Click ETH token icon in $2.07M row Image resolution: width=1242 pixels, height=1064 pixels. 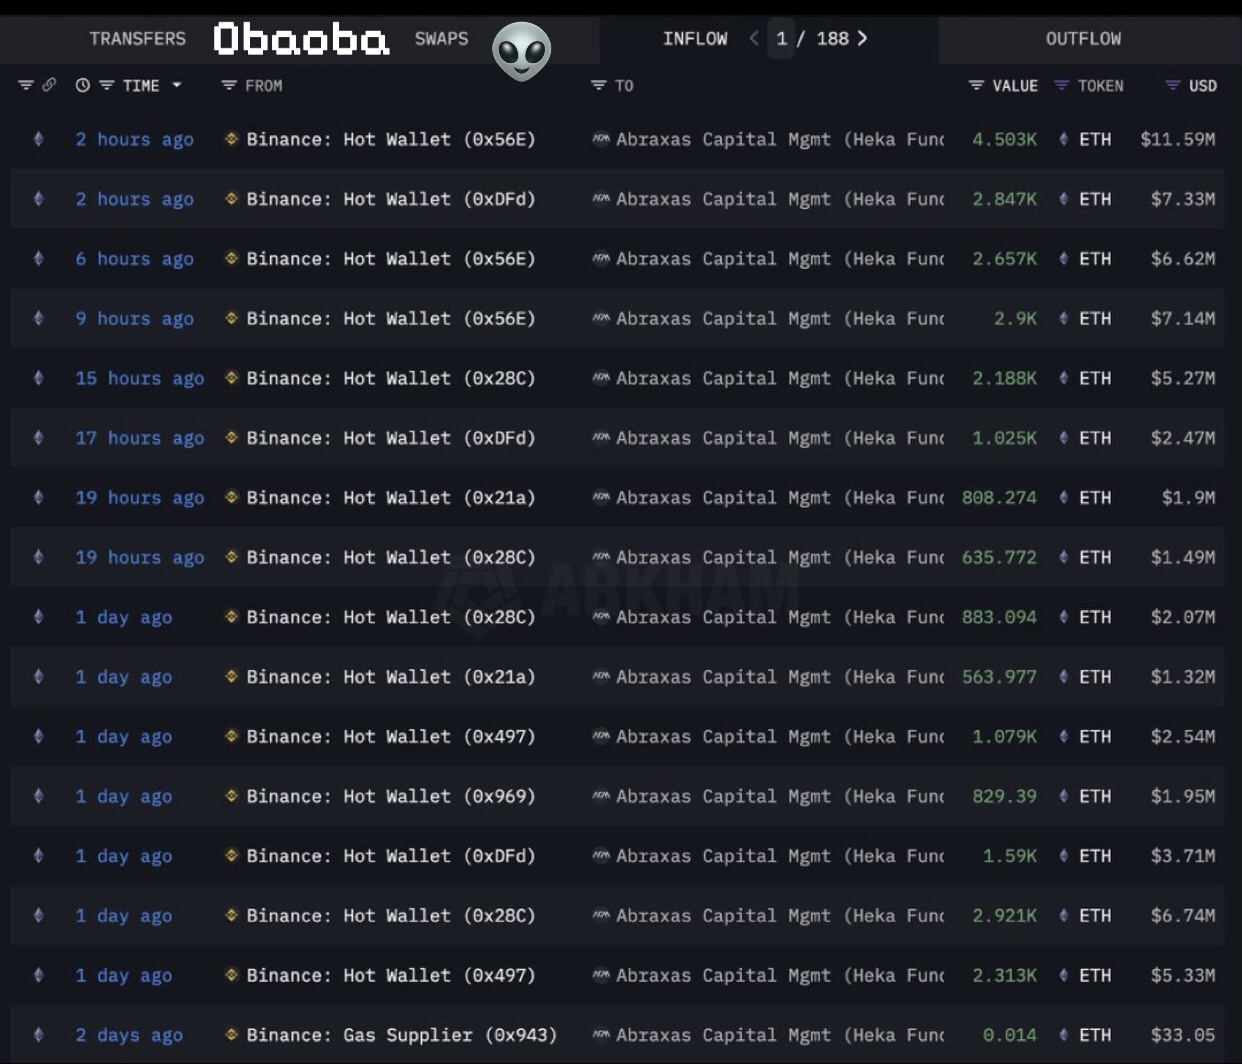(x=1064, y=617)
